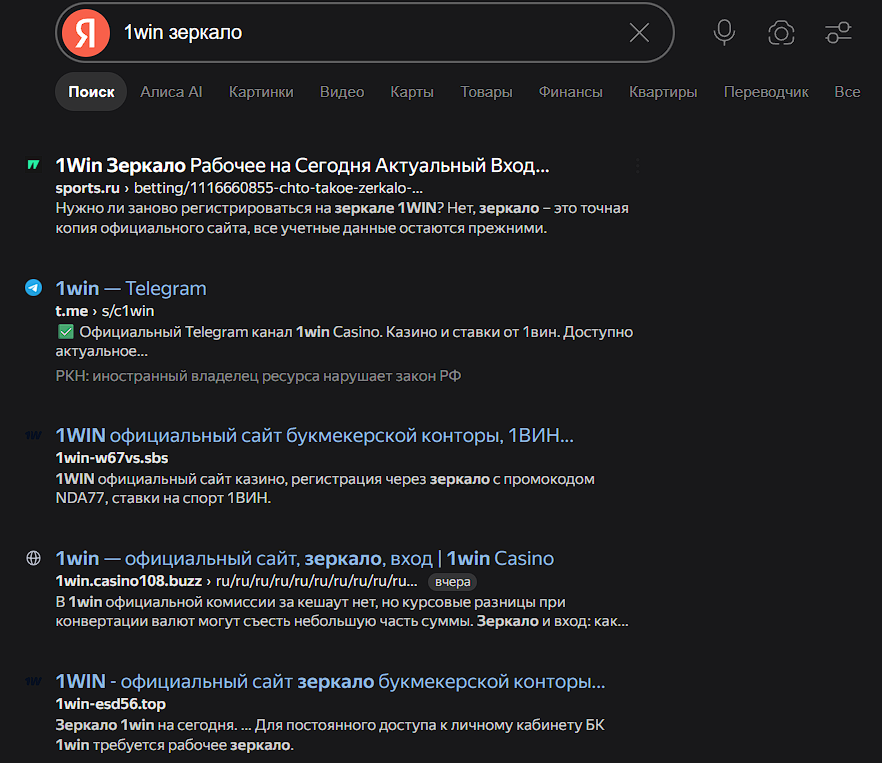Open '1Win Зеркало Рабочее на Сегодня' result
The image size is (882, 764).
coord(303,165)
